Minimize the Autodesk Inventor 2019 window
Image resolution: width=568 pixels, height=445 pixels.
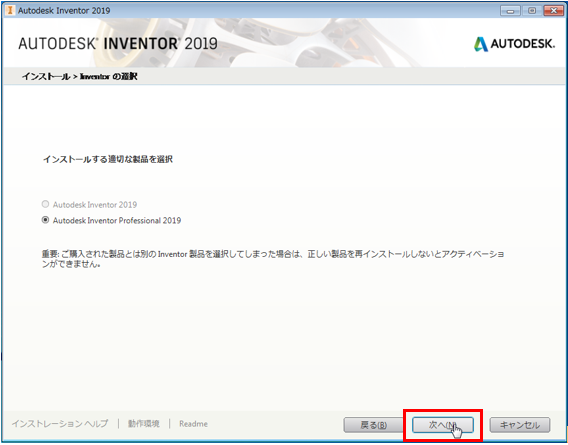pos(510,11)
